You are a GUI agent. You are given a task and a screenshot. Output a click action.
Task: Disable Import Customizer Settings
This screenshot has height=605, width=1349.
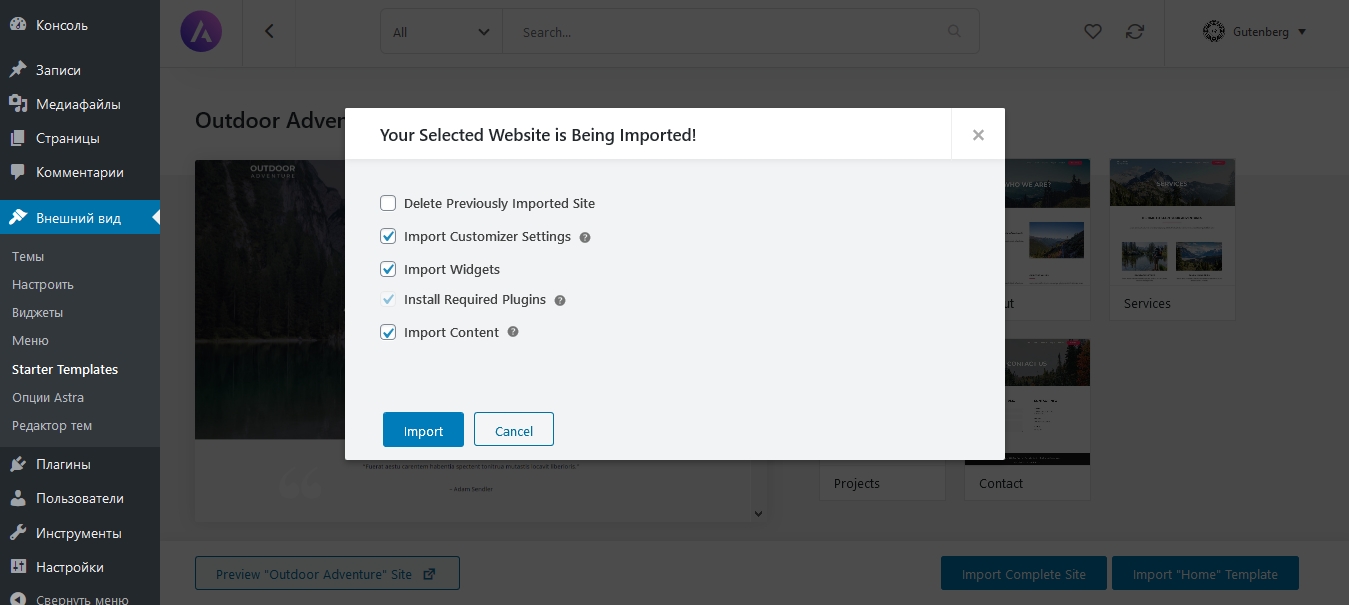(x=388, y=236)
